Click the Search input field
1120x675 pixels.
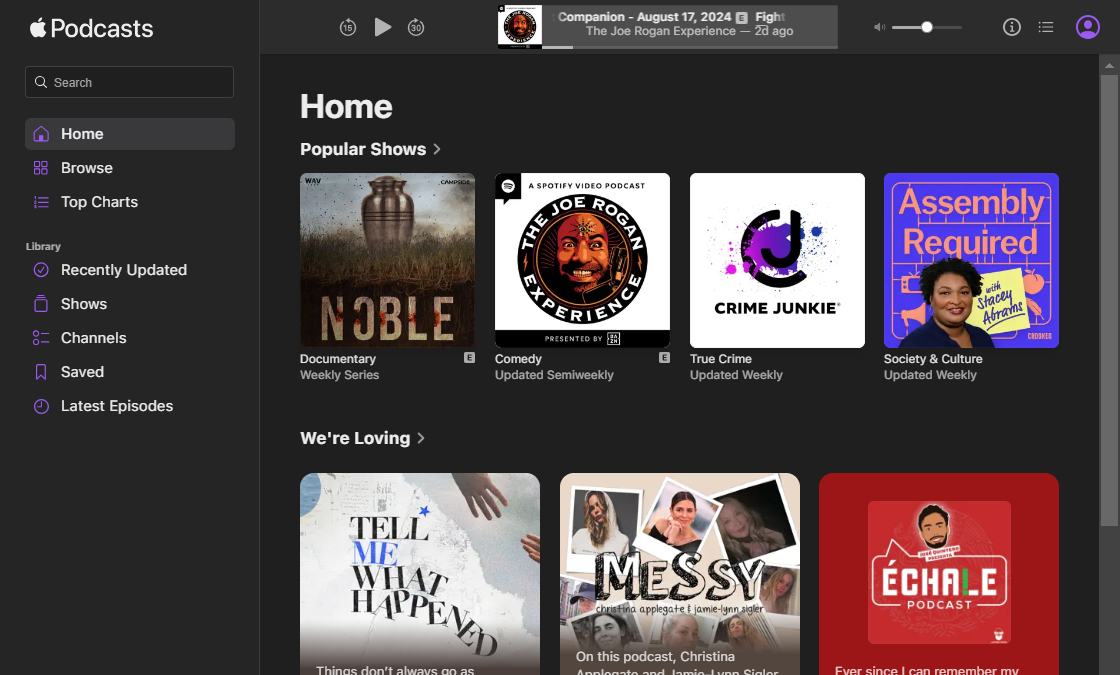coord(130,82)
